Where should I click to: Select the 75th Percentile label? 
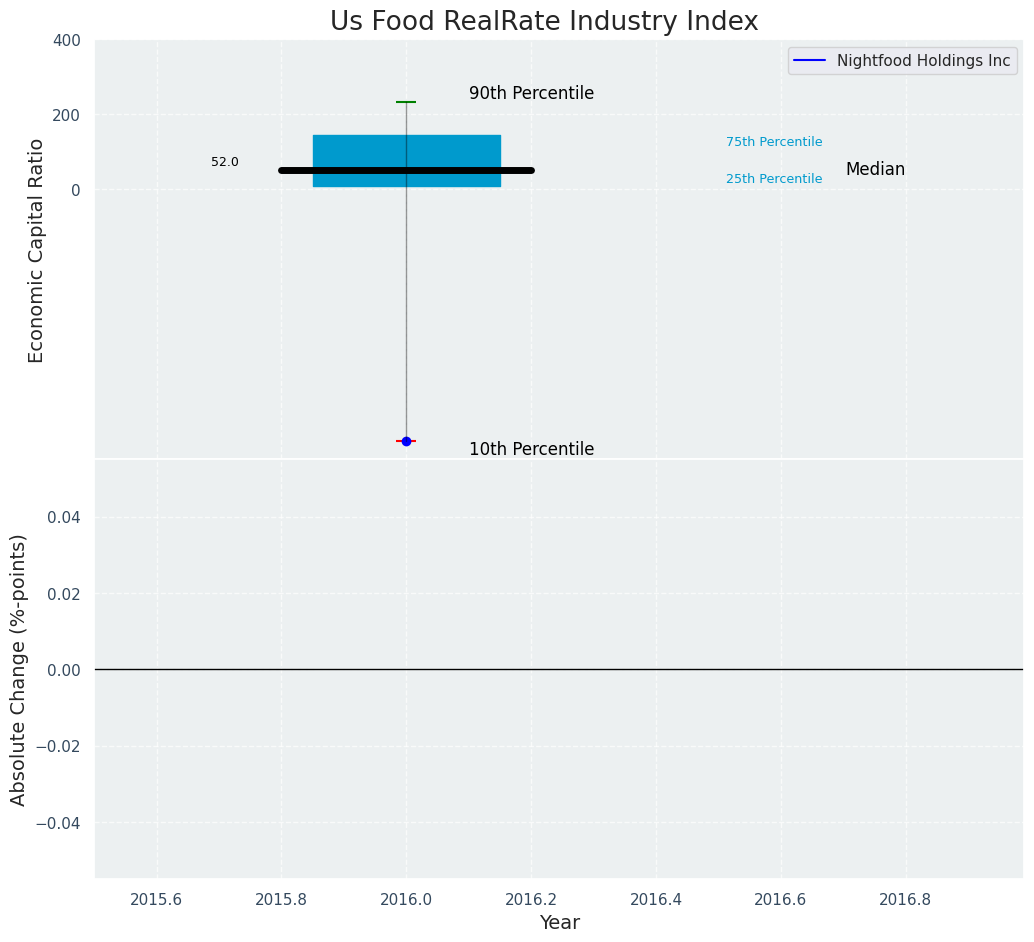774,142
